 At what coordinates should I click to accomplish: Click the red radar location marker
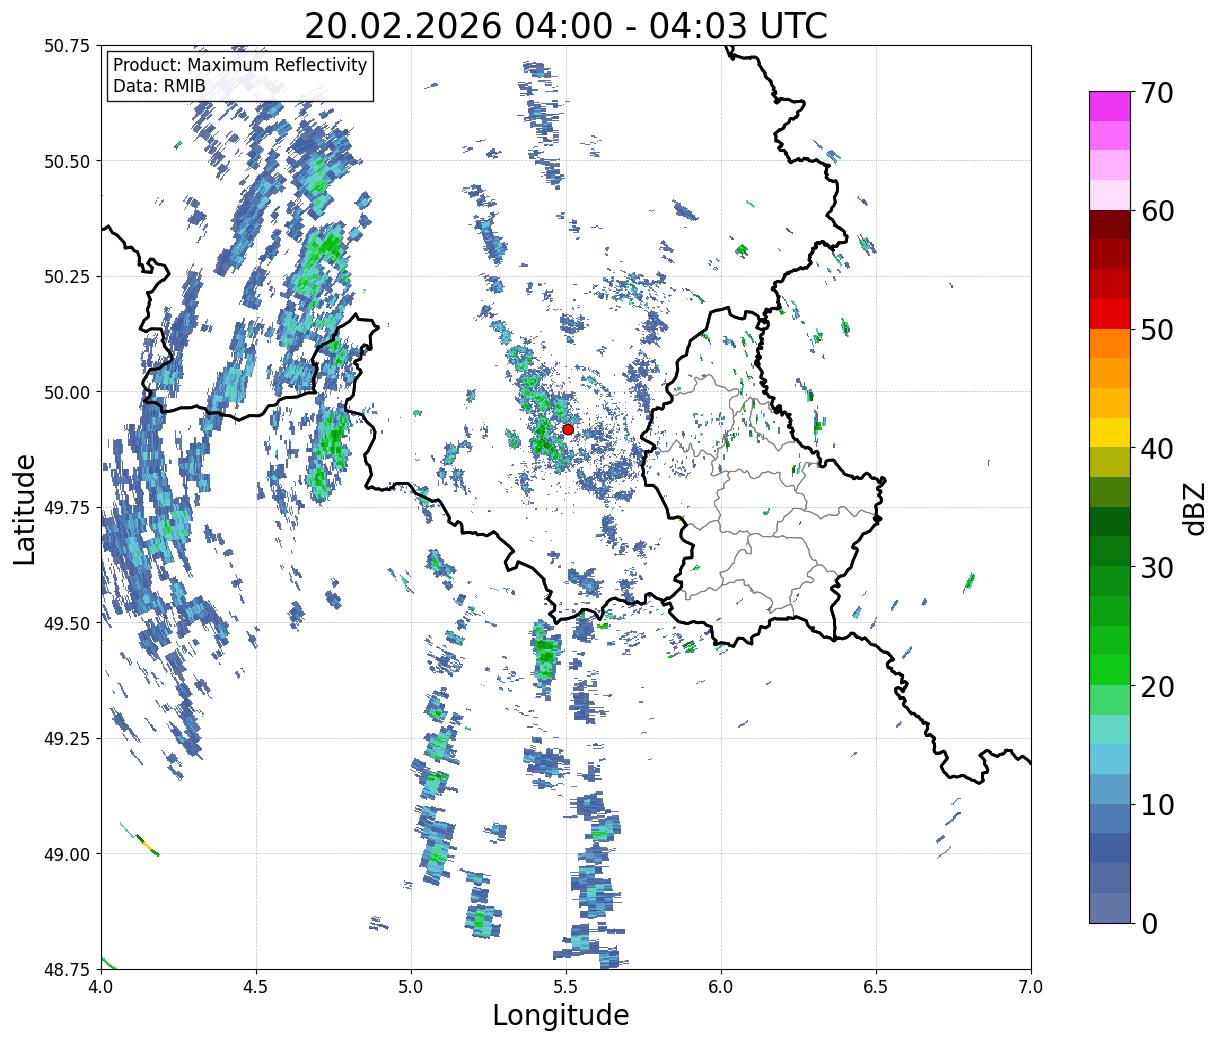click(568, 429)
